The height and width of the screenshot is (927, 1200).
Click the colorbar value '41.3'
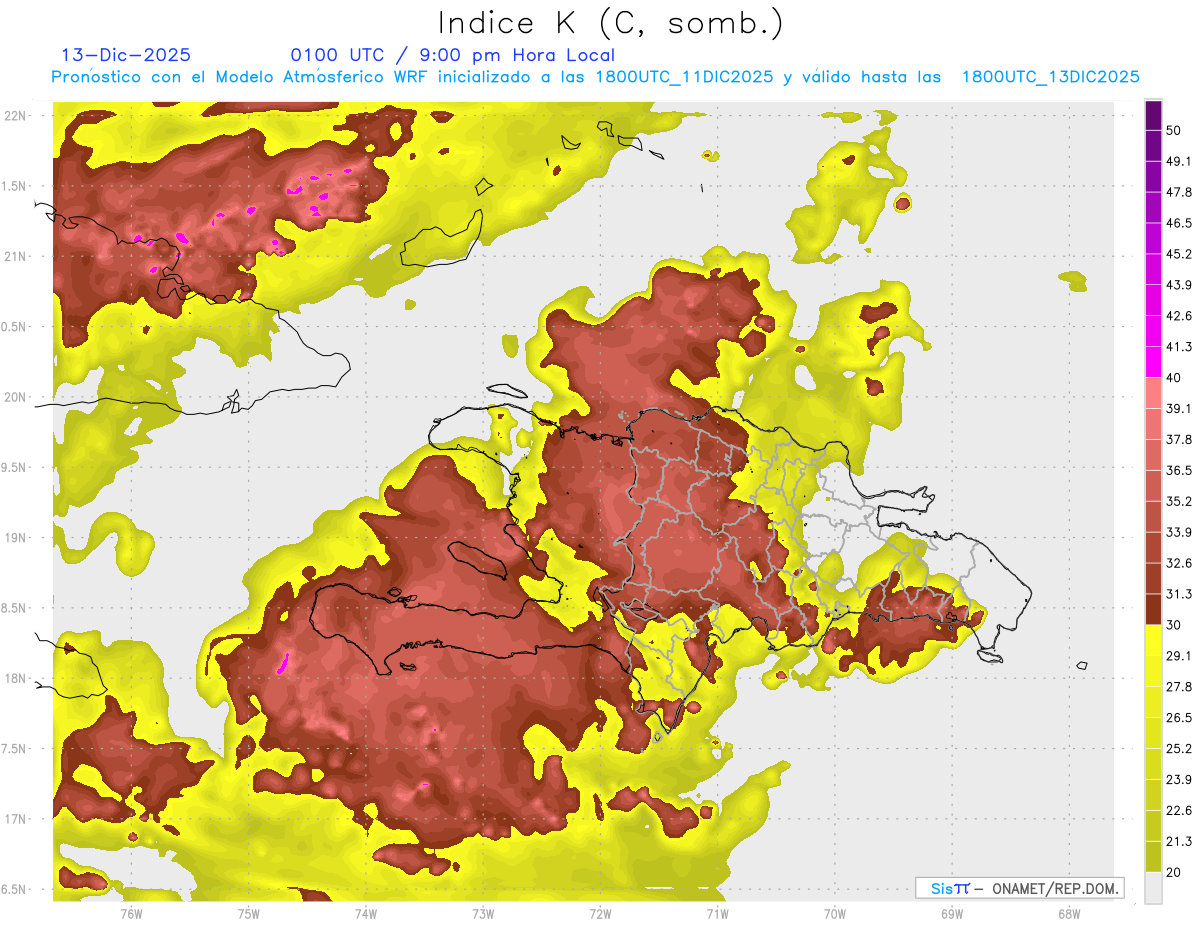click(1178, 348)
